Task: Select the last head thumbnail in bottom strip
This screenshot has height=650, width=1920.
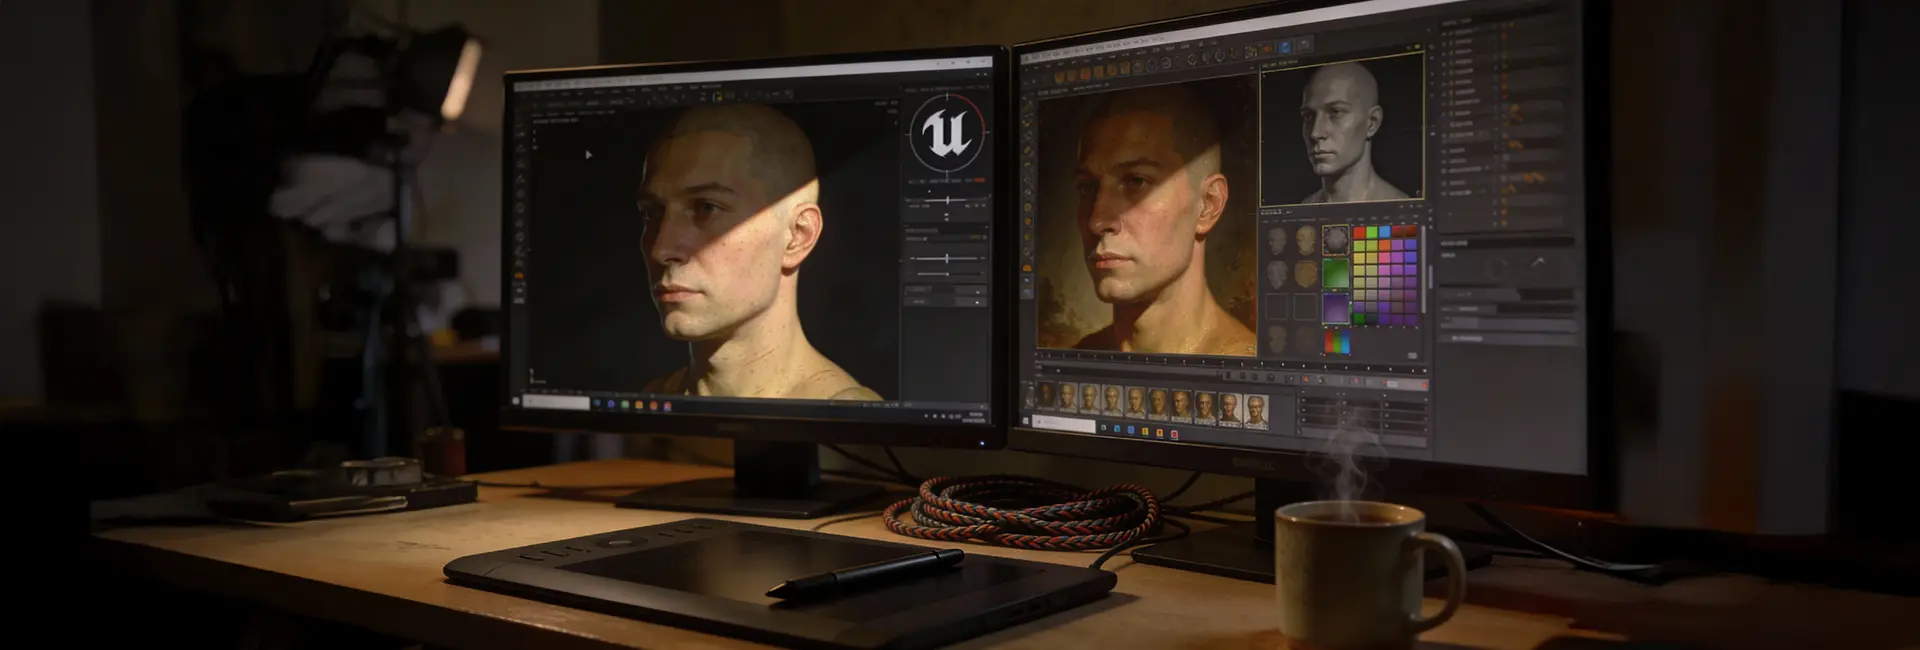Action: tap(1256, 410)
